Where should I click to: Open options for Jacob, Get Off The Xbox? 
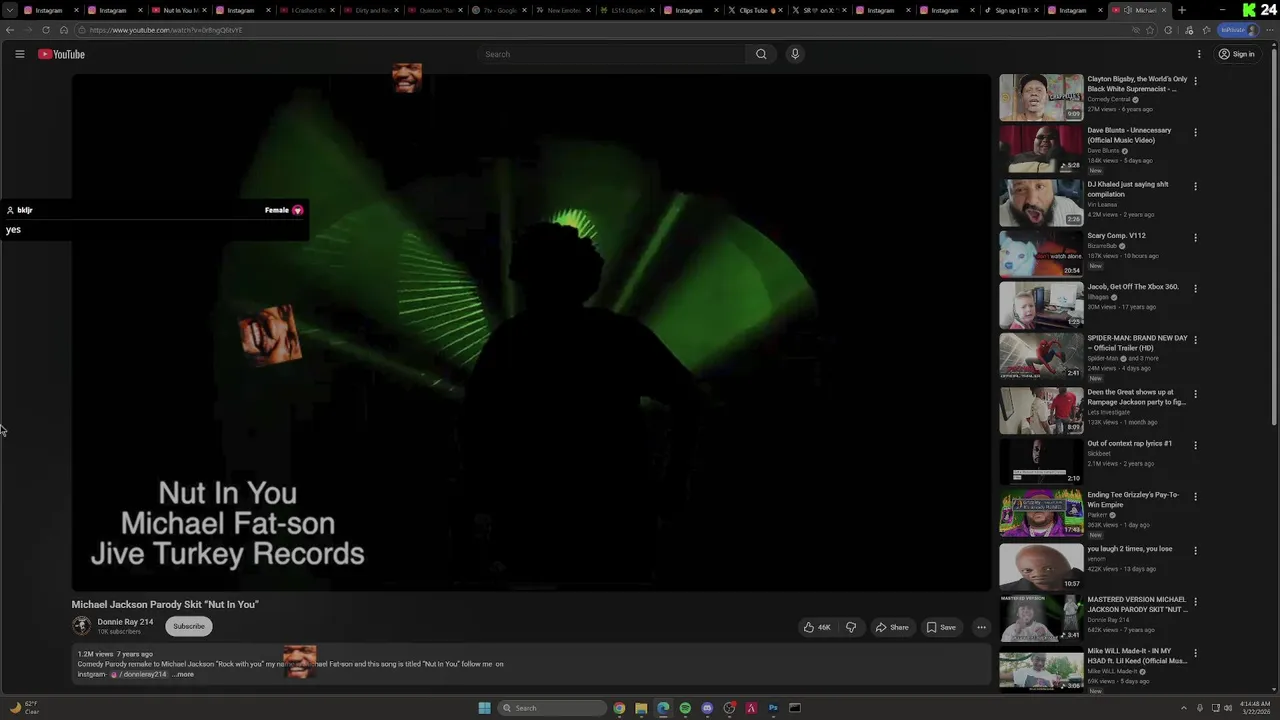click(x=1195, y=288)
